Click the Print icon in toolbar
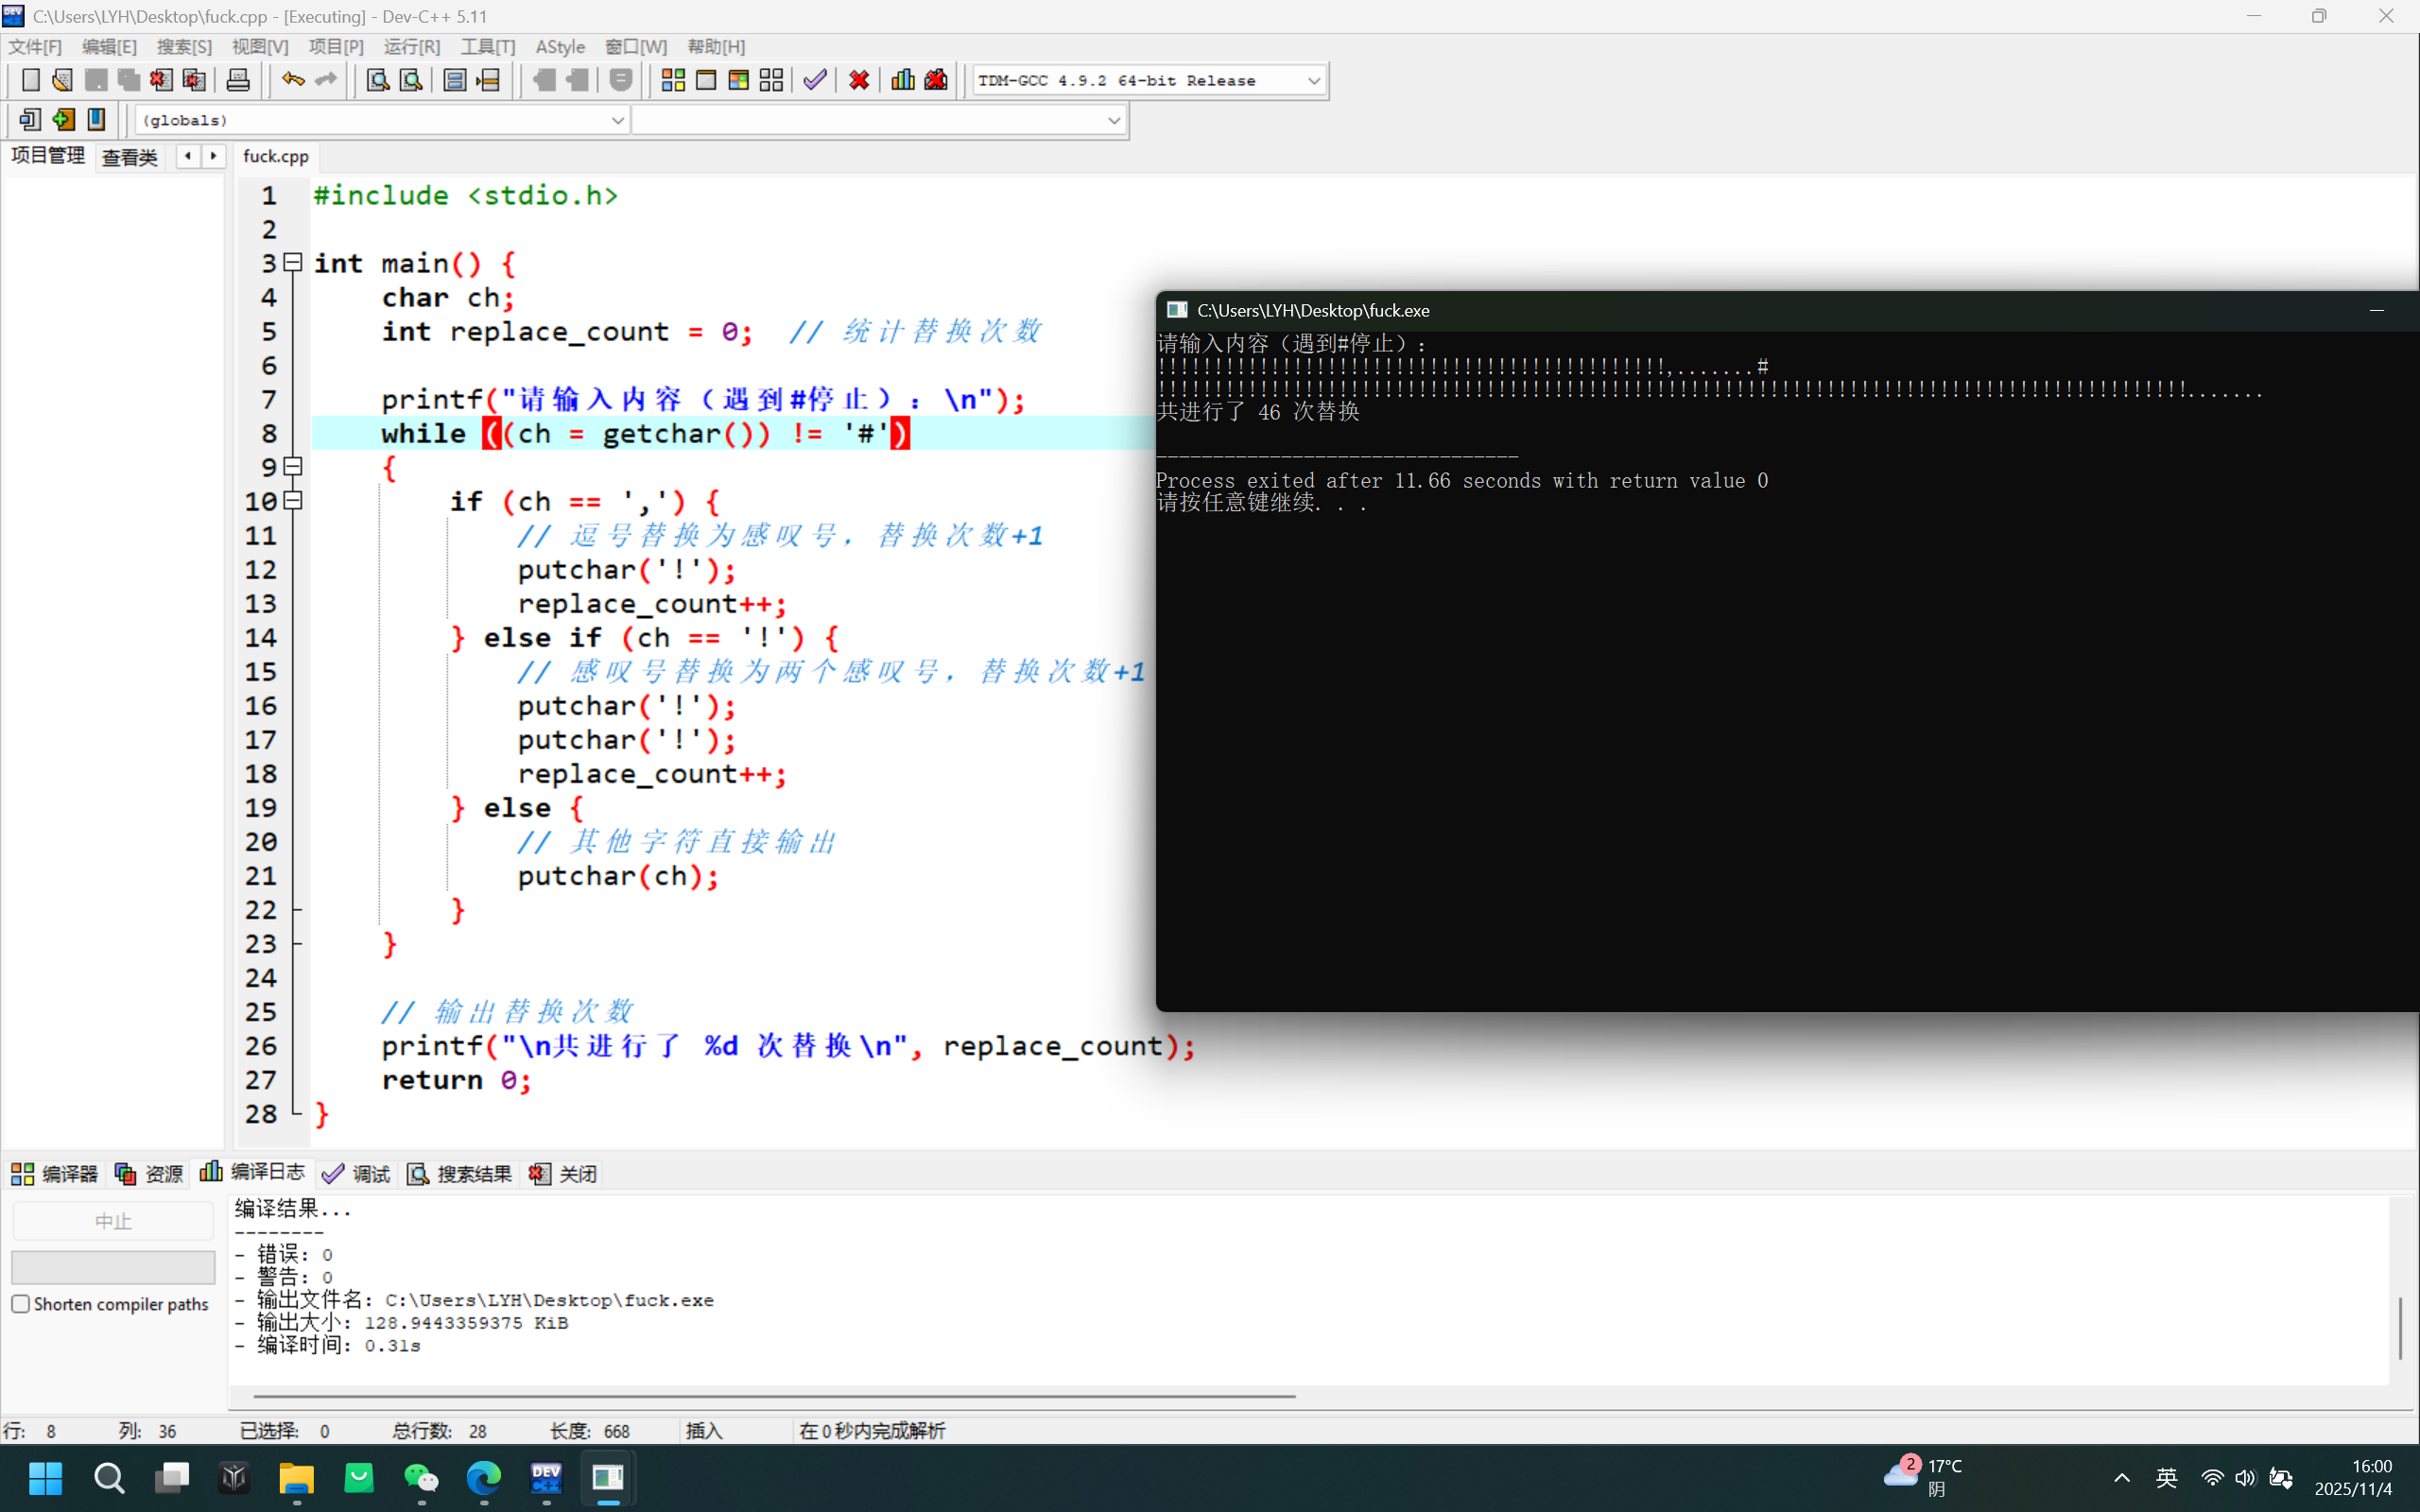The height and width of the screenshot is (1512, 2420). [238, 80]
